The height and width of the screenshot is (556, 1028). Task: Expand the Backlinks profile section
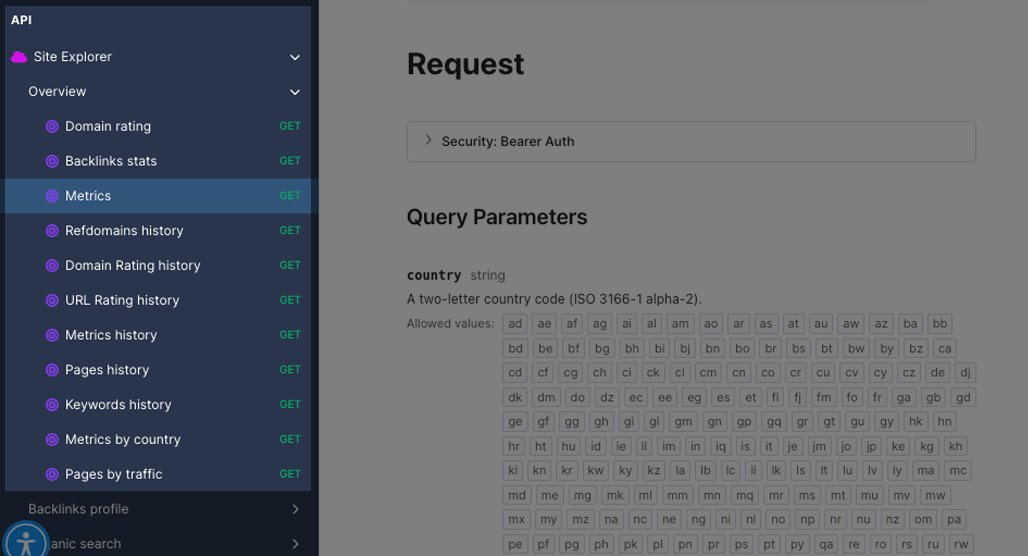point(295,509)
